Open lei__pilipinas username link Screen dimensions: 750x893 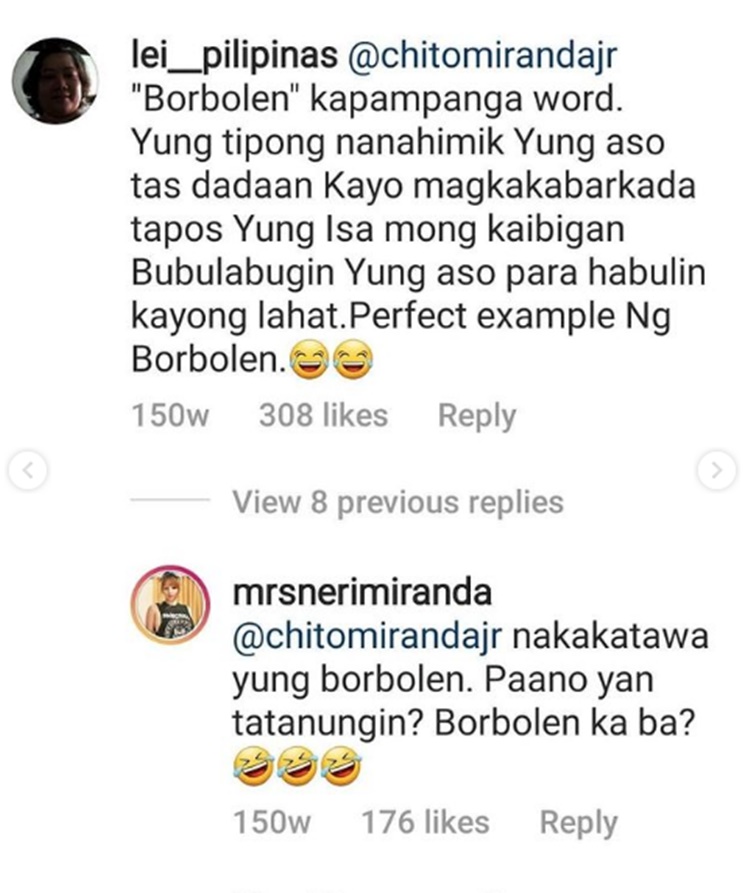[234, 56]
